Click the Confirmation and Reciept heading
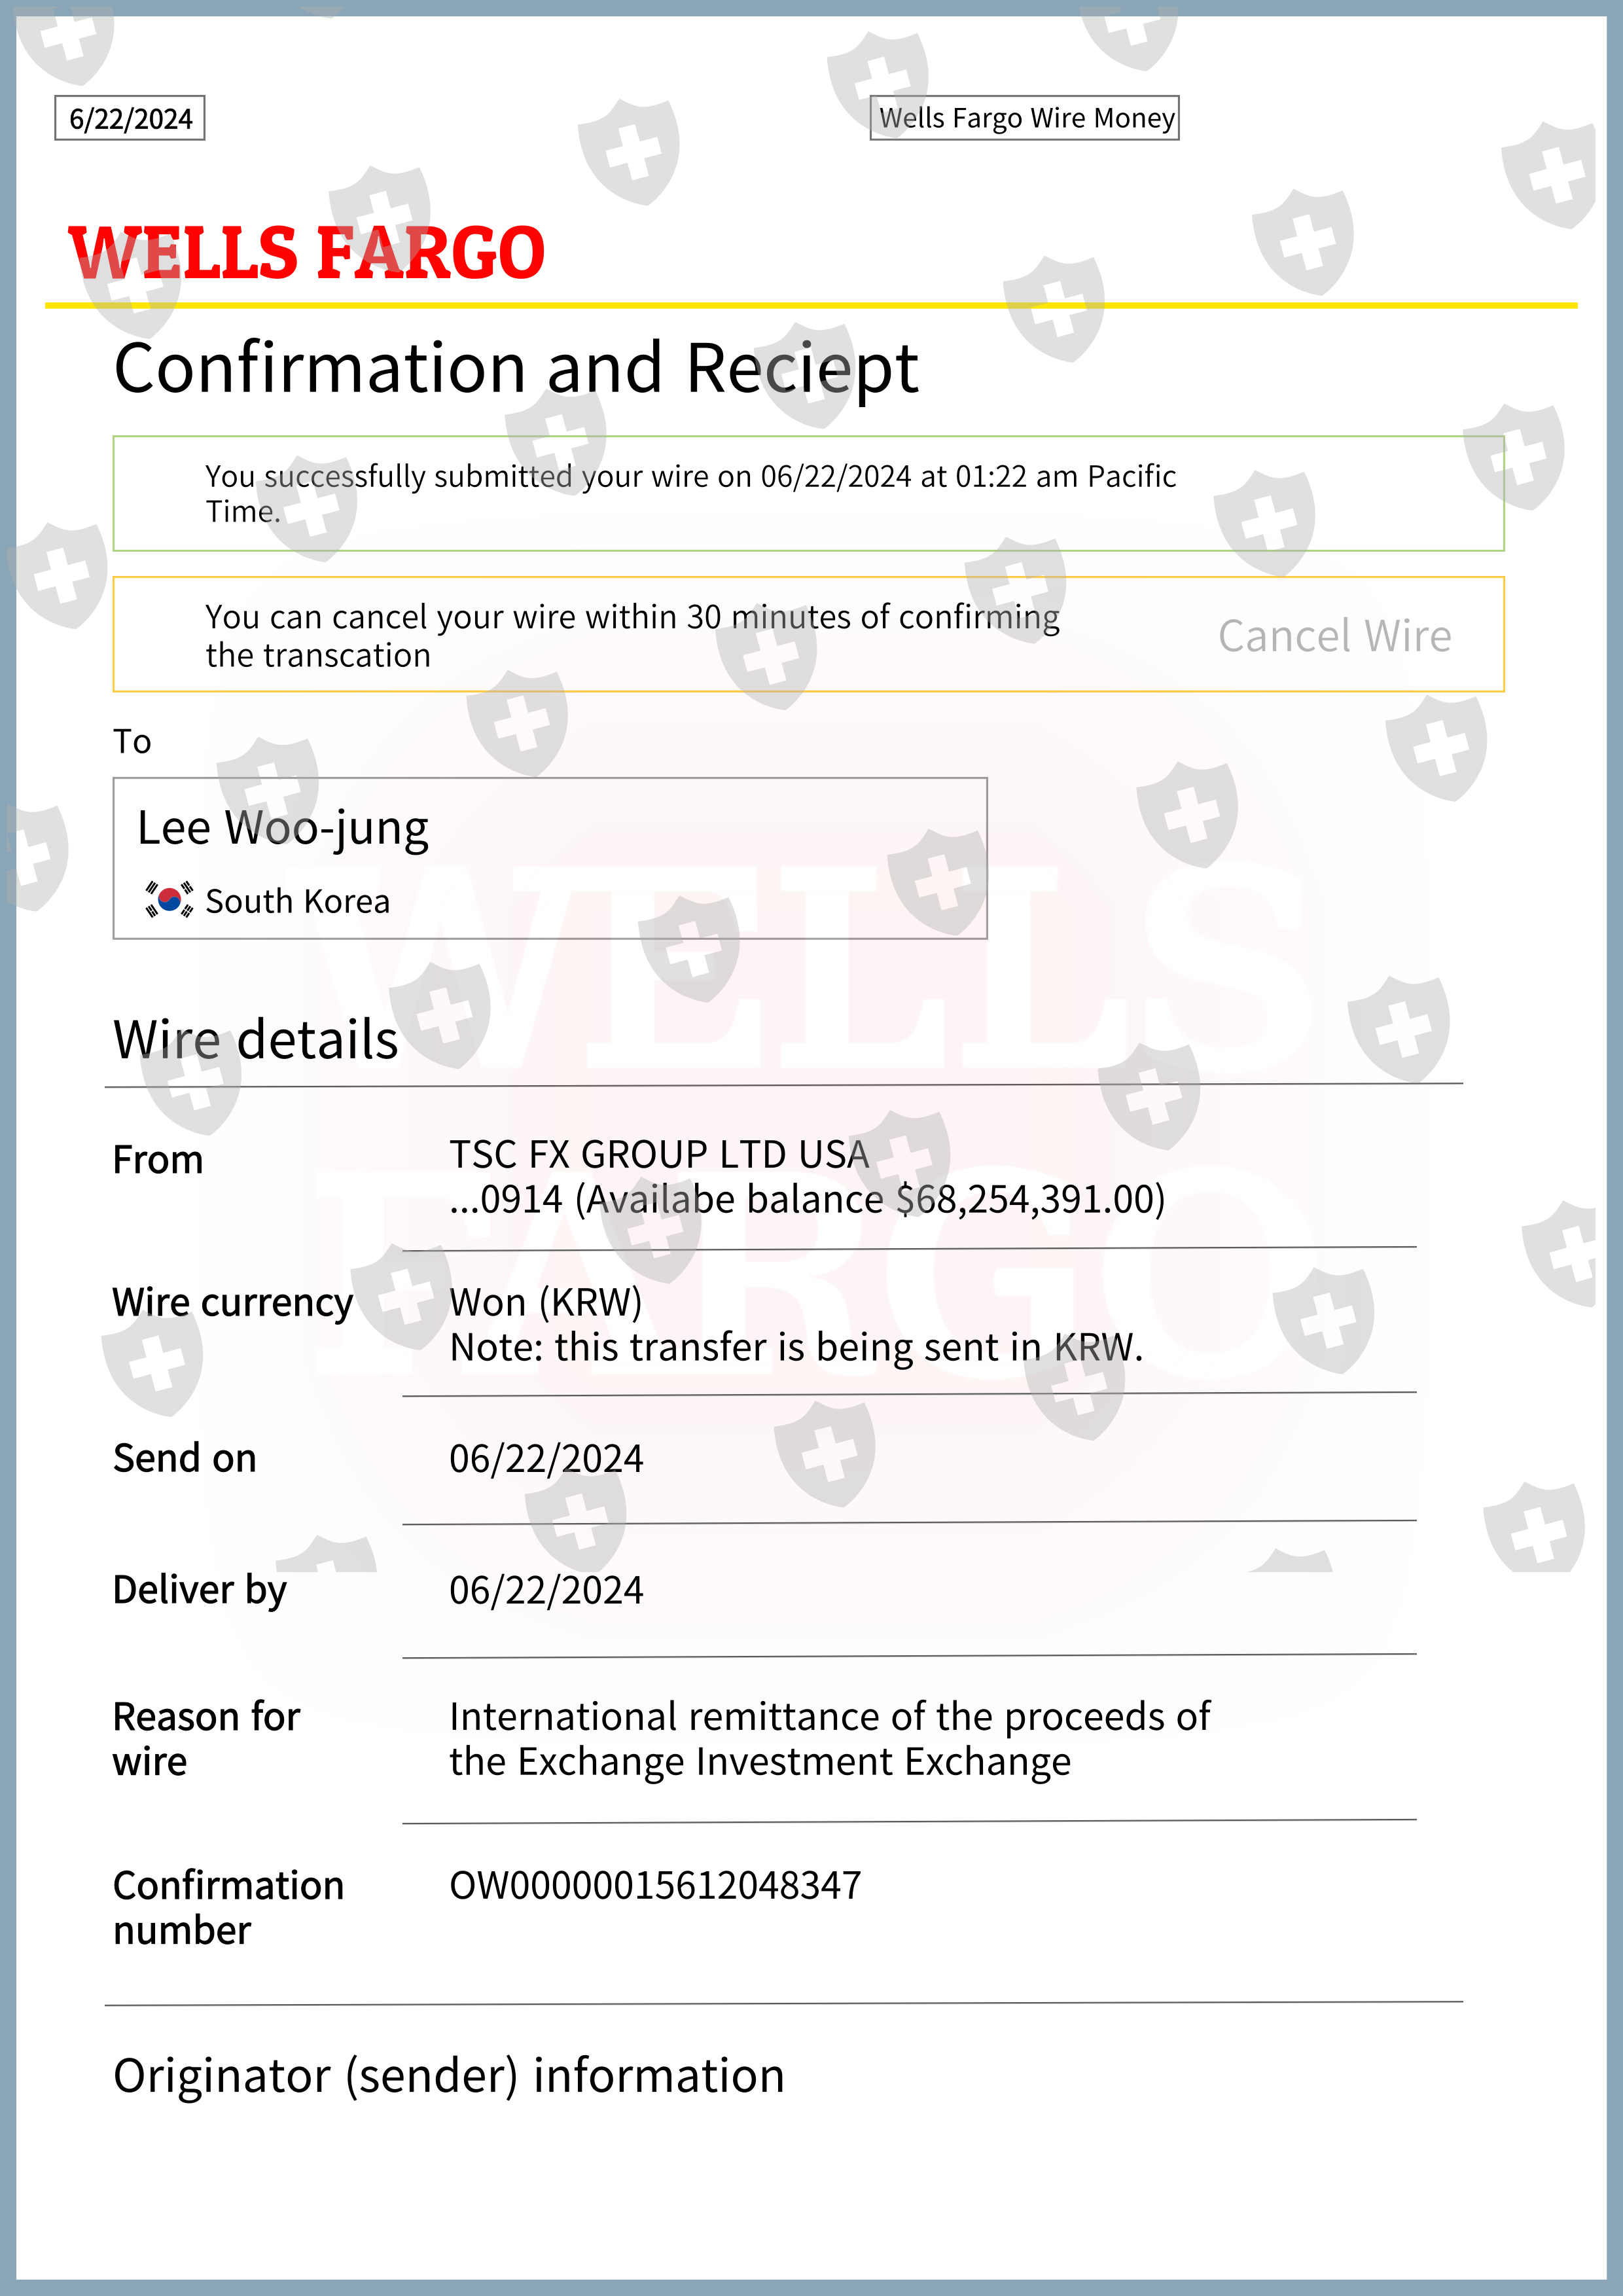Viewport: 1623px width, 2296px height. click(515, 368)
